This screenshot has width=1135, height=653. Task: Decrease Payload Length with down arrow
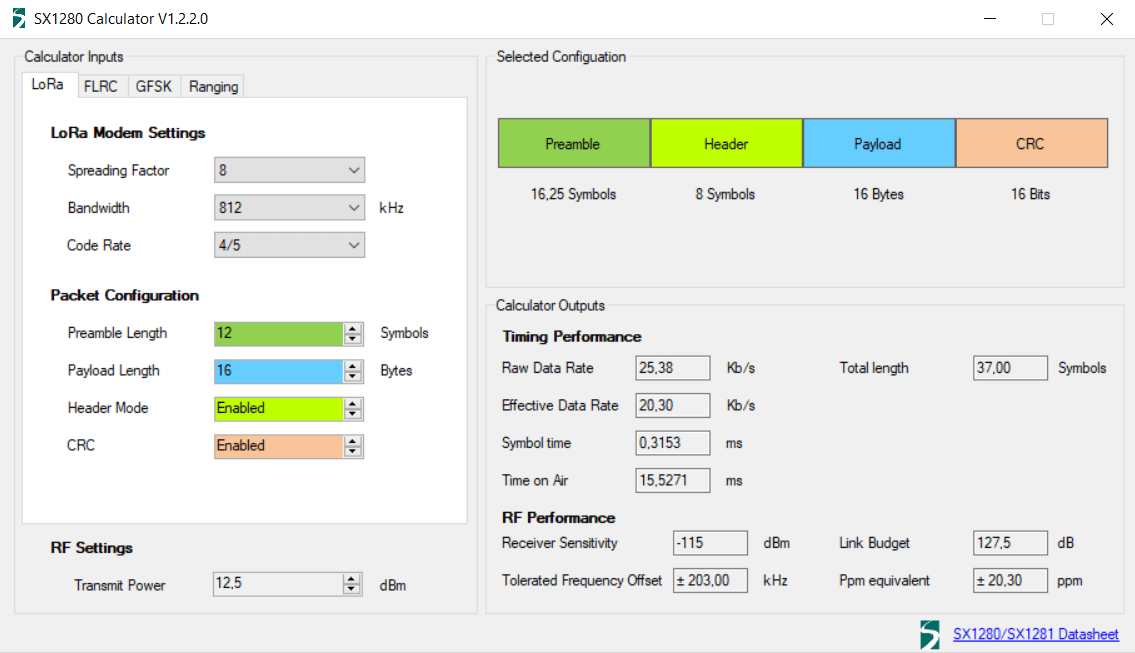(x=353, y=376)
